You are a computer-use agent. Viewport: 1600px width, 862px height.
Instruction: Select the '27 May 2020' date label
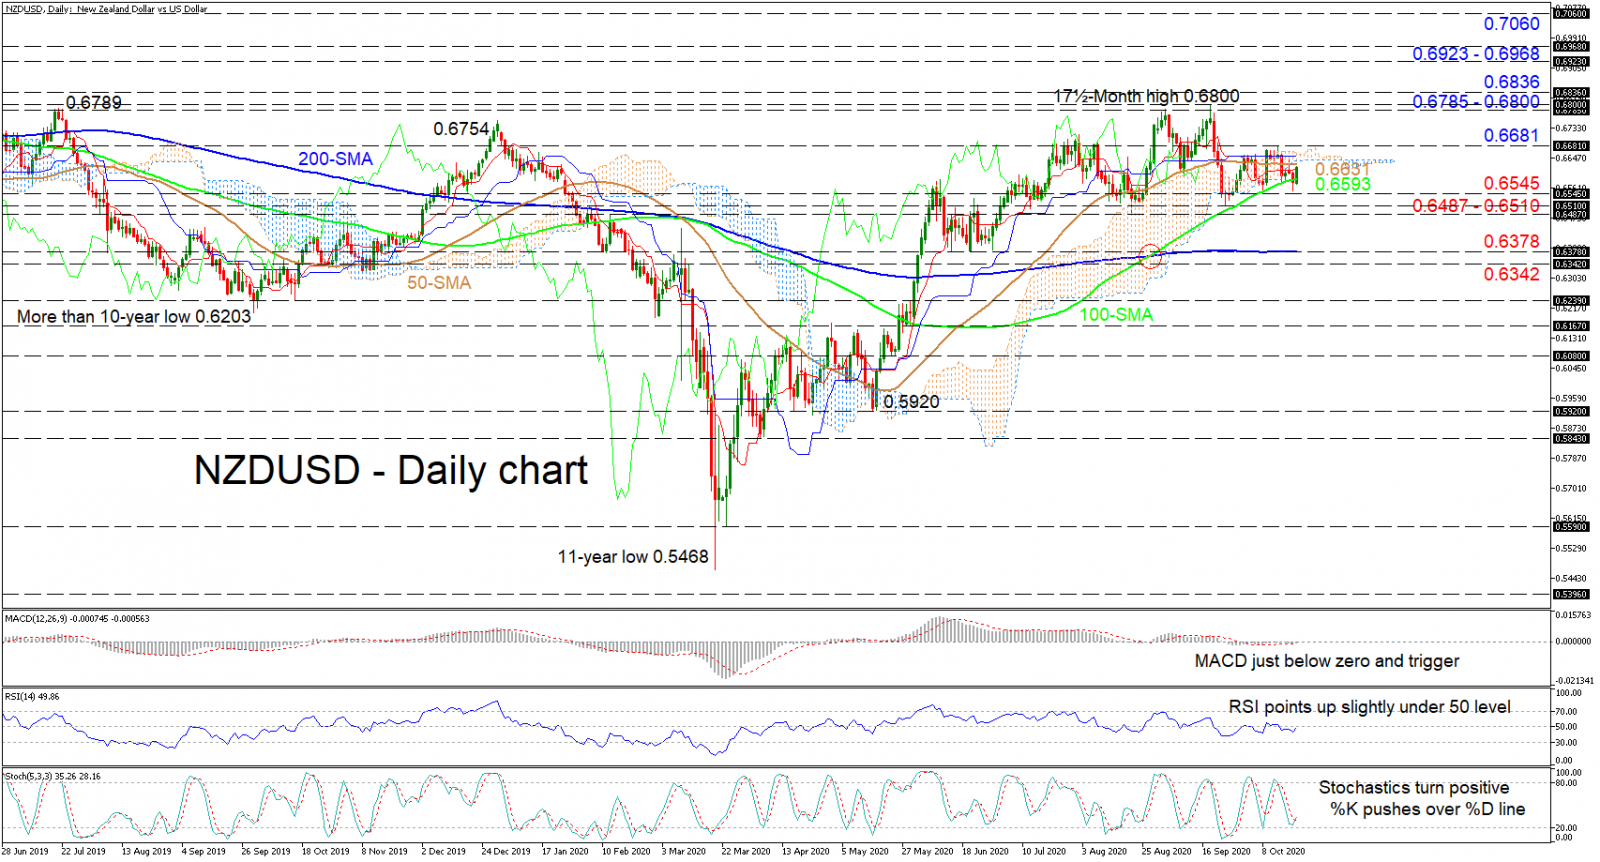[x=927, y=852]
